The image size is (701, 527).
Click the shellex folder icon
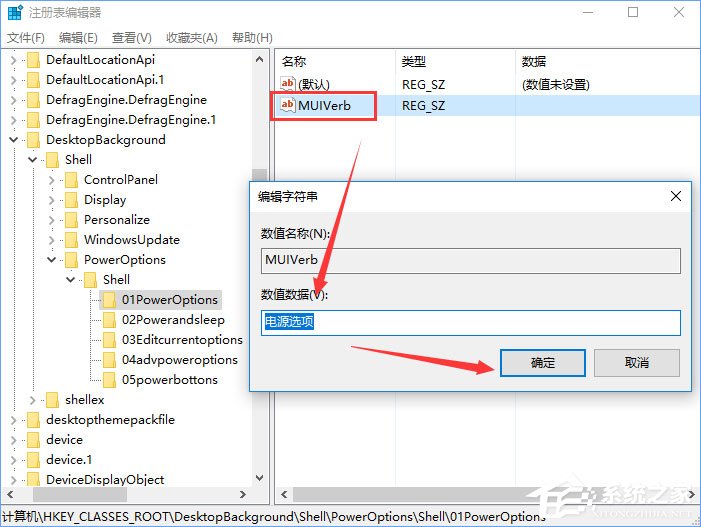point(52,400)
